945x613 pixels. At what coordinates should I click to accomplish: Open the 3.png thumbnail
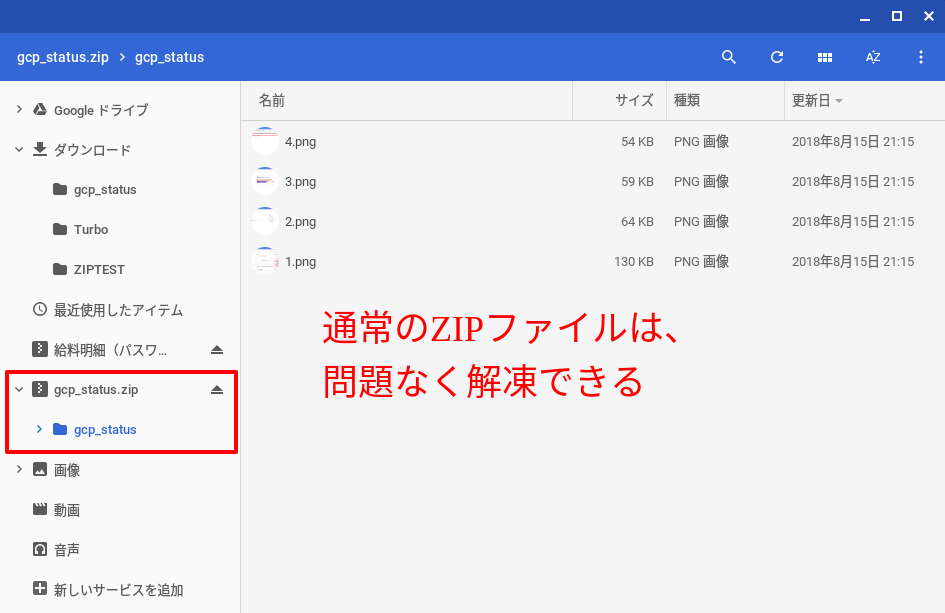265,181
